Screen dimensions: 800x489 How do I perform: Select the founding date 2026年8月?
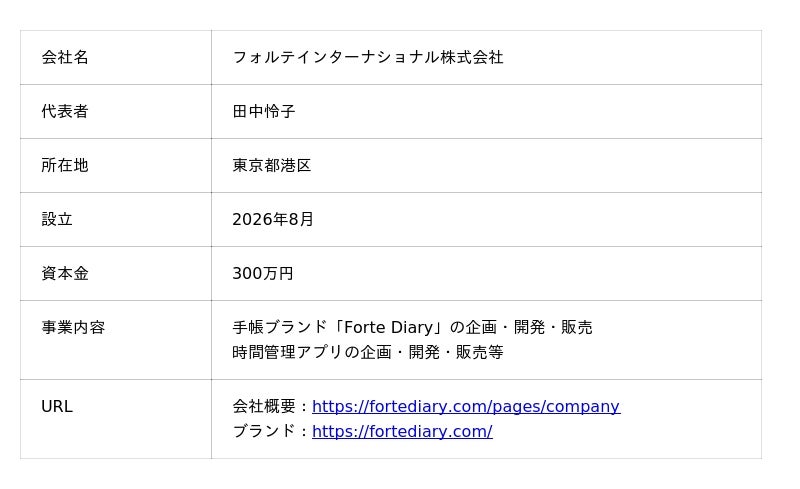273,219
